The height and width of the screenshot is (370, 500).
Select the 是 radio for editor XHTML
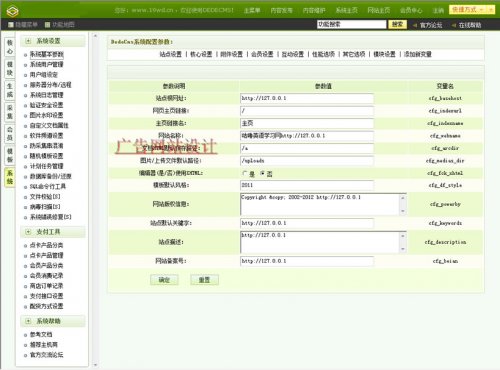[245, 173]
